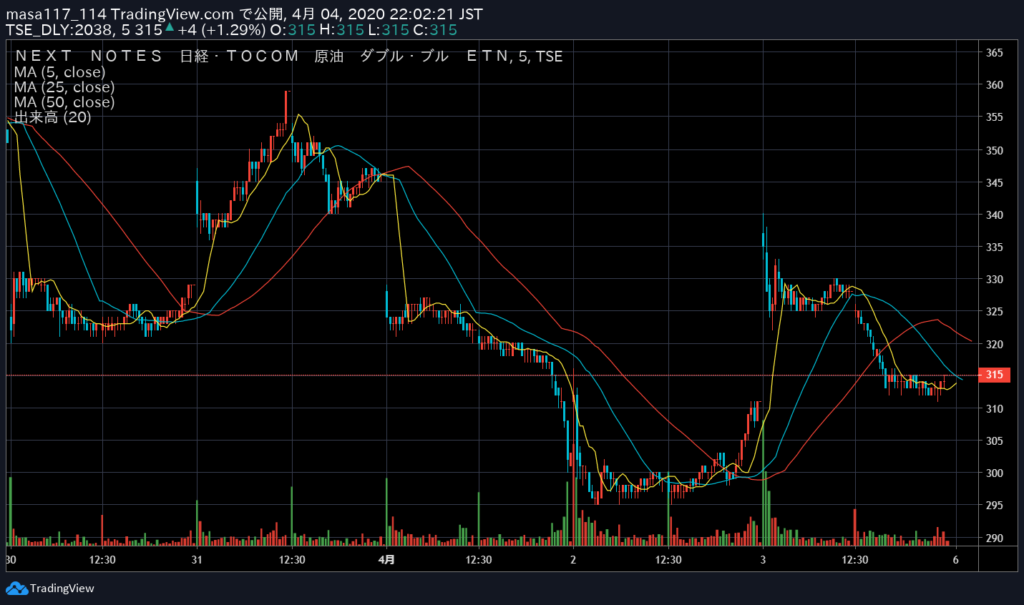Click the 2 date label on time axis

[573, 560]
